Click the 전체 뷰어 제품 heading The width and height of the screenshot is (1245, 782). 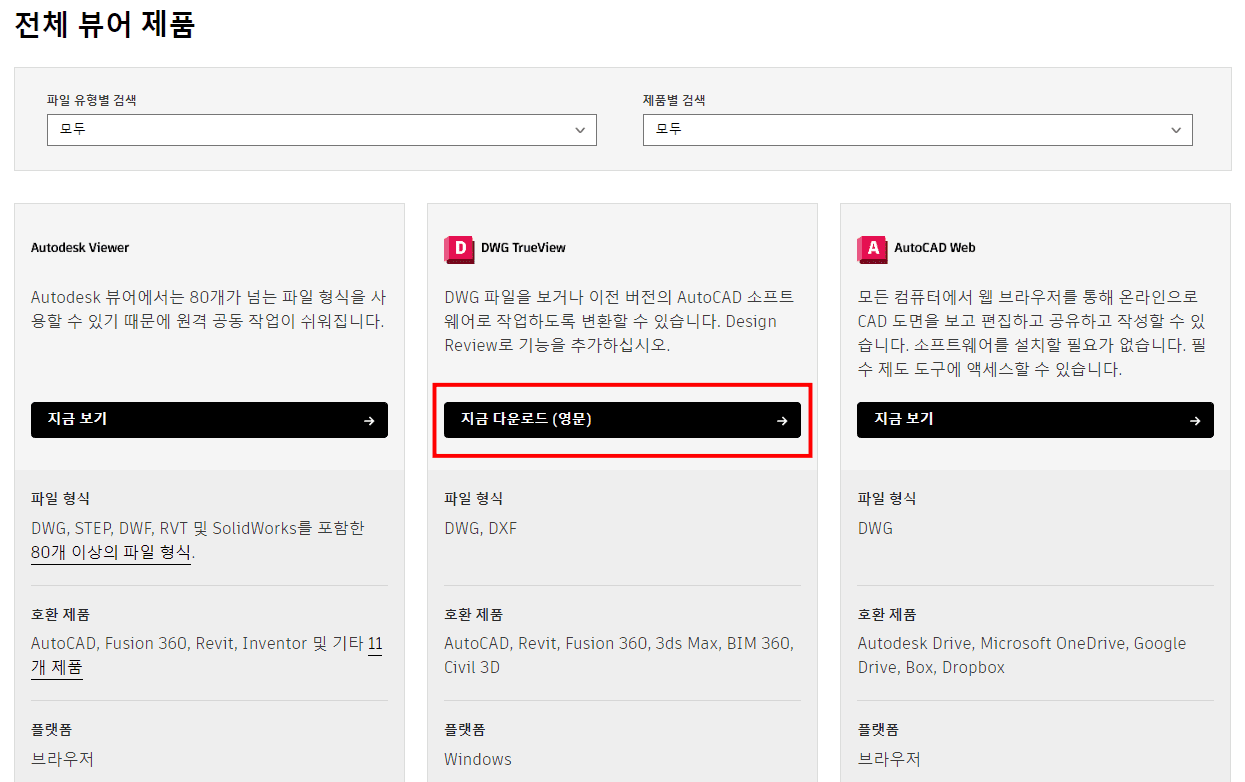(x=104, y=24)
